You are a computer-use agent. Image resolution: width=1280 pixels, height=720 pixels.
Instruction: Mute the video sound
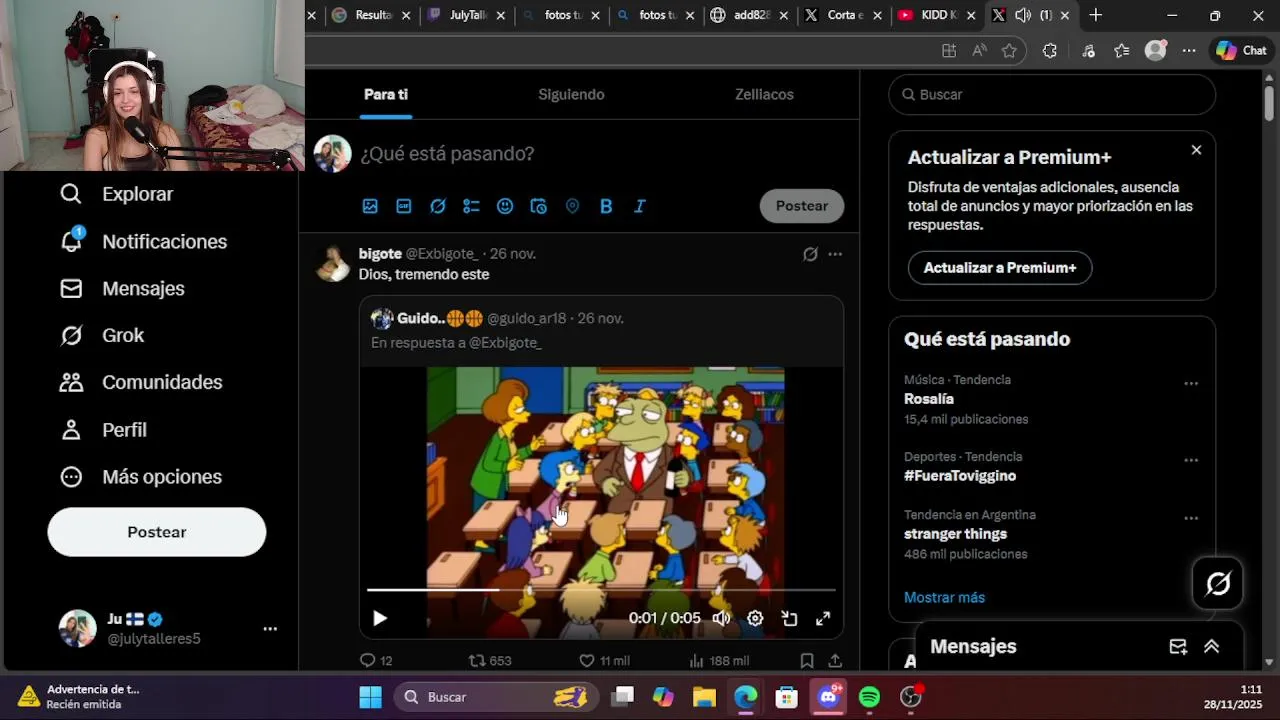pos(721,618)
